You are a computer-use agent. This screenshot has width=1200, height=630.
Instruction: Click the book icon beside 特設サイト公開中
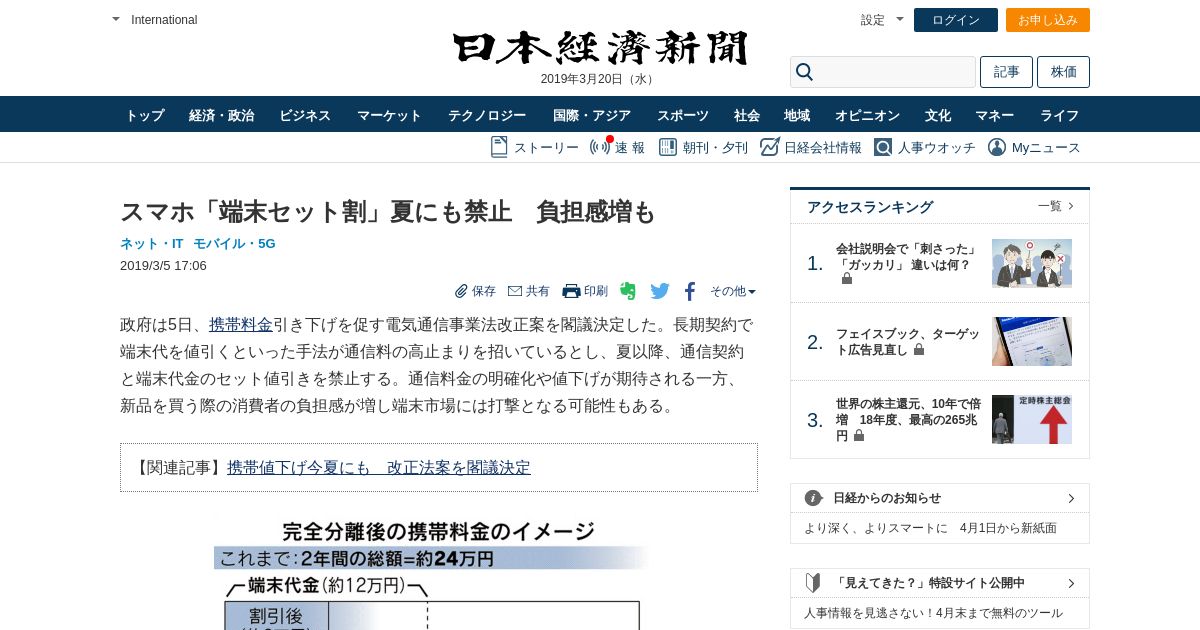(x=813, y=583)
